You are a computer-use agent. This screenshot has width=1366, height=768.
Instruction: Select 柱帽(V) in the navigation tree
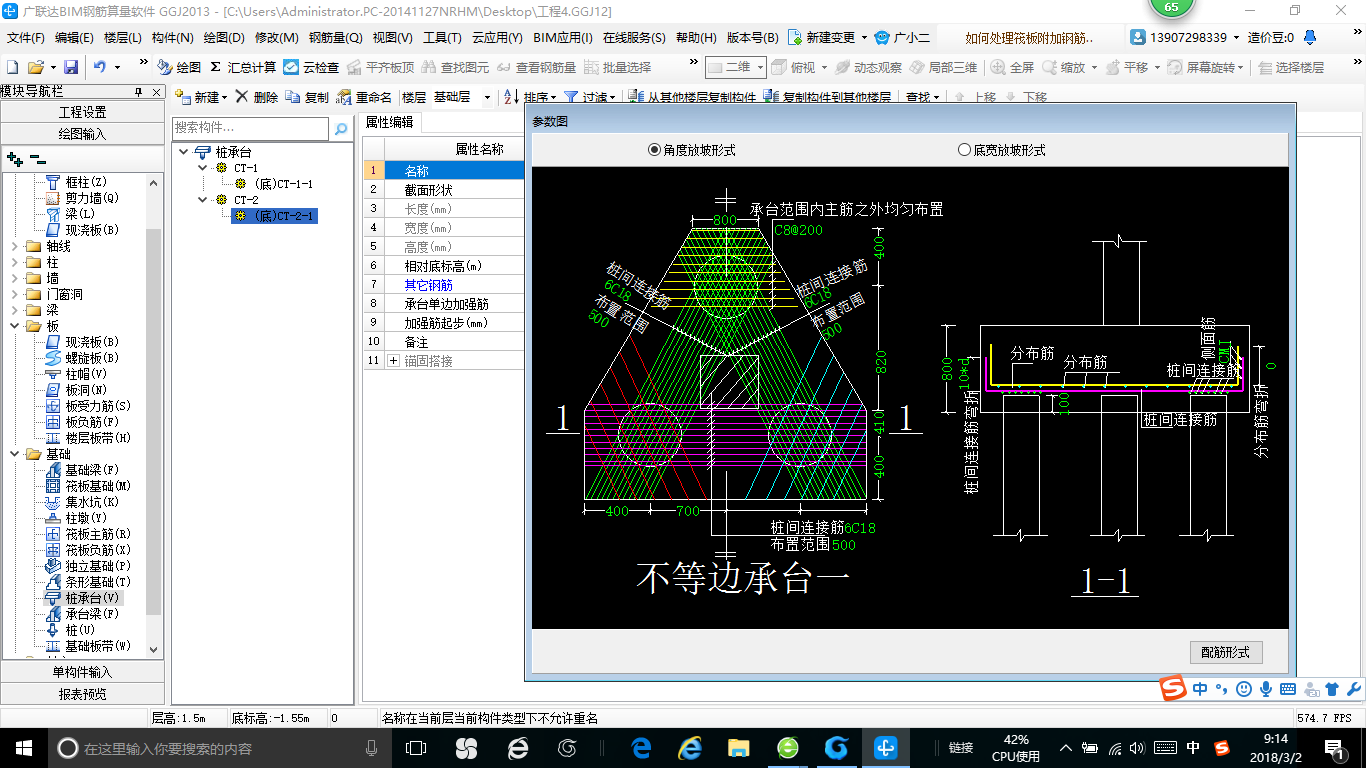[x=76, y=373]
